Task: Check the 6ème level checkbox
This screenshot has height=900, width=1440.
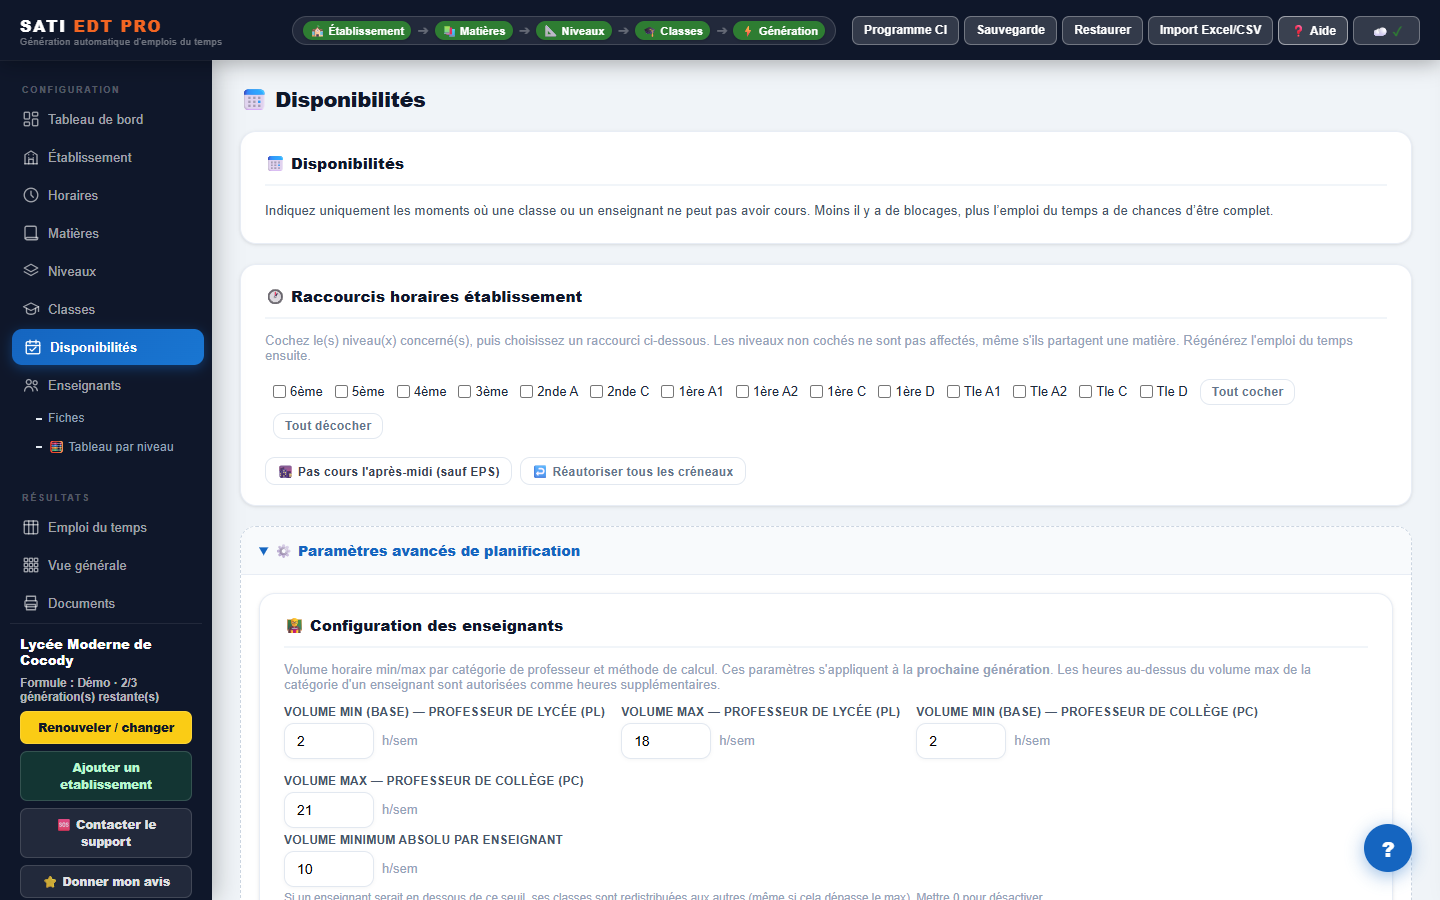Action: [x=280, y=391]
